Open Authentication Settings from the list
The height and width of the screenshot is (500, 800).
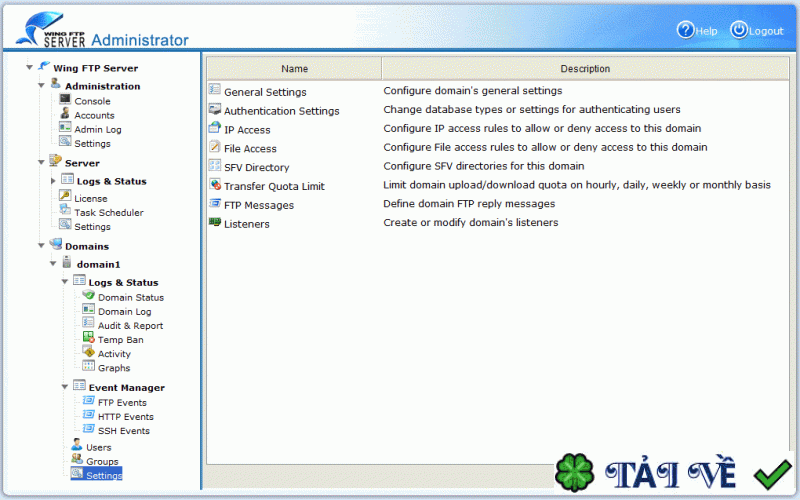282,111
